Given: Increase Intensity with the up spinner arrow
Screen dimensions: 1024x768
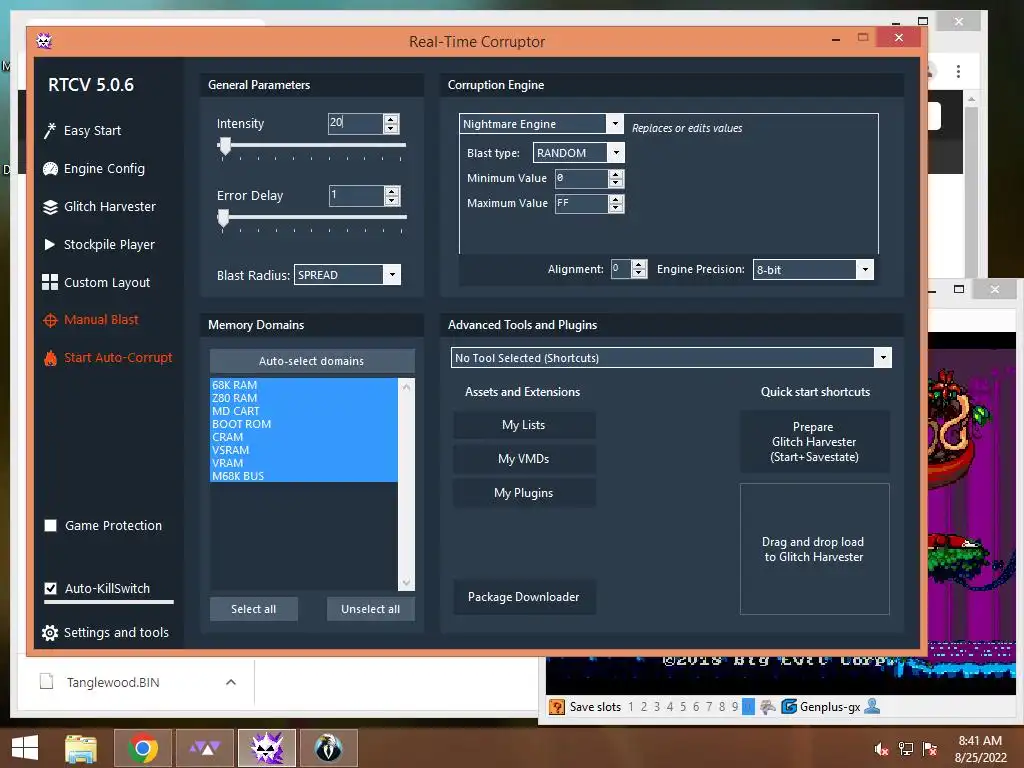Looking at the screenshot, I should 391,118.
